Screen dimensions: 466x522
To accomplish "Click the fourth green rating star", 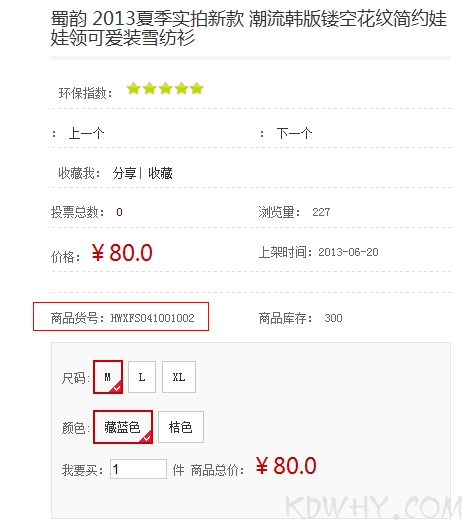I will [181, 88].
